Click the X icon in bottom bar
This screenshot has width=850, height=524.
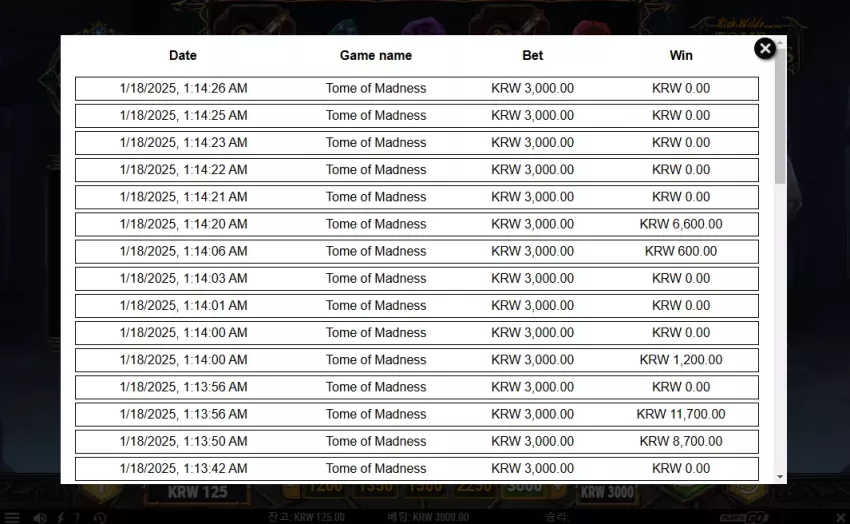tap(840, 517)
